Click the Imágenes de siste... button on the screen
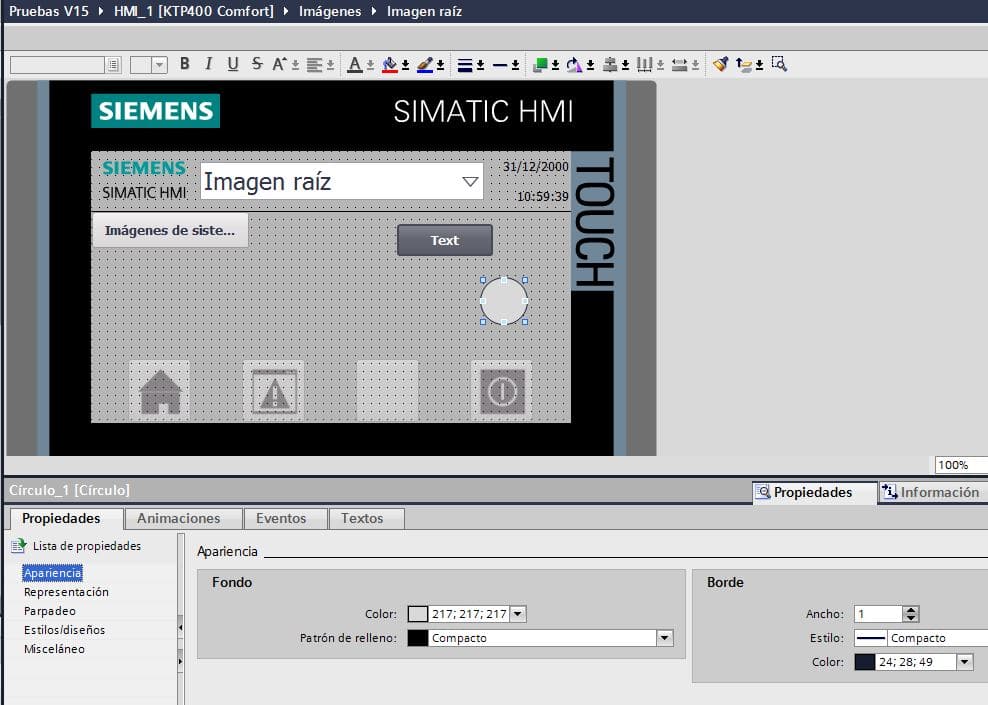Screen dimensions: 988x705 tap(170, 229)
